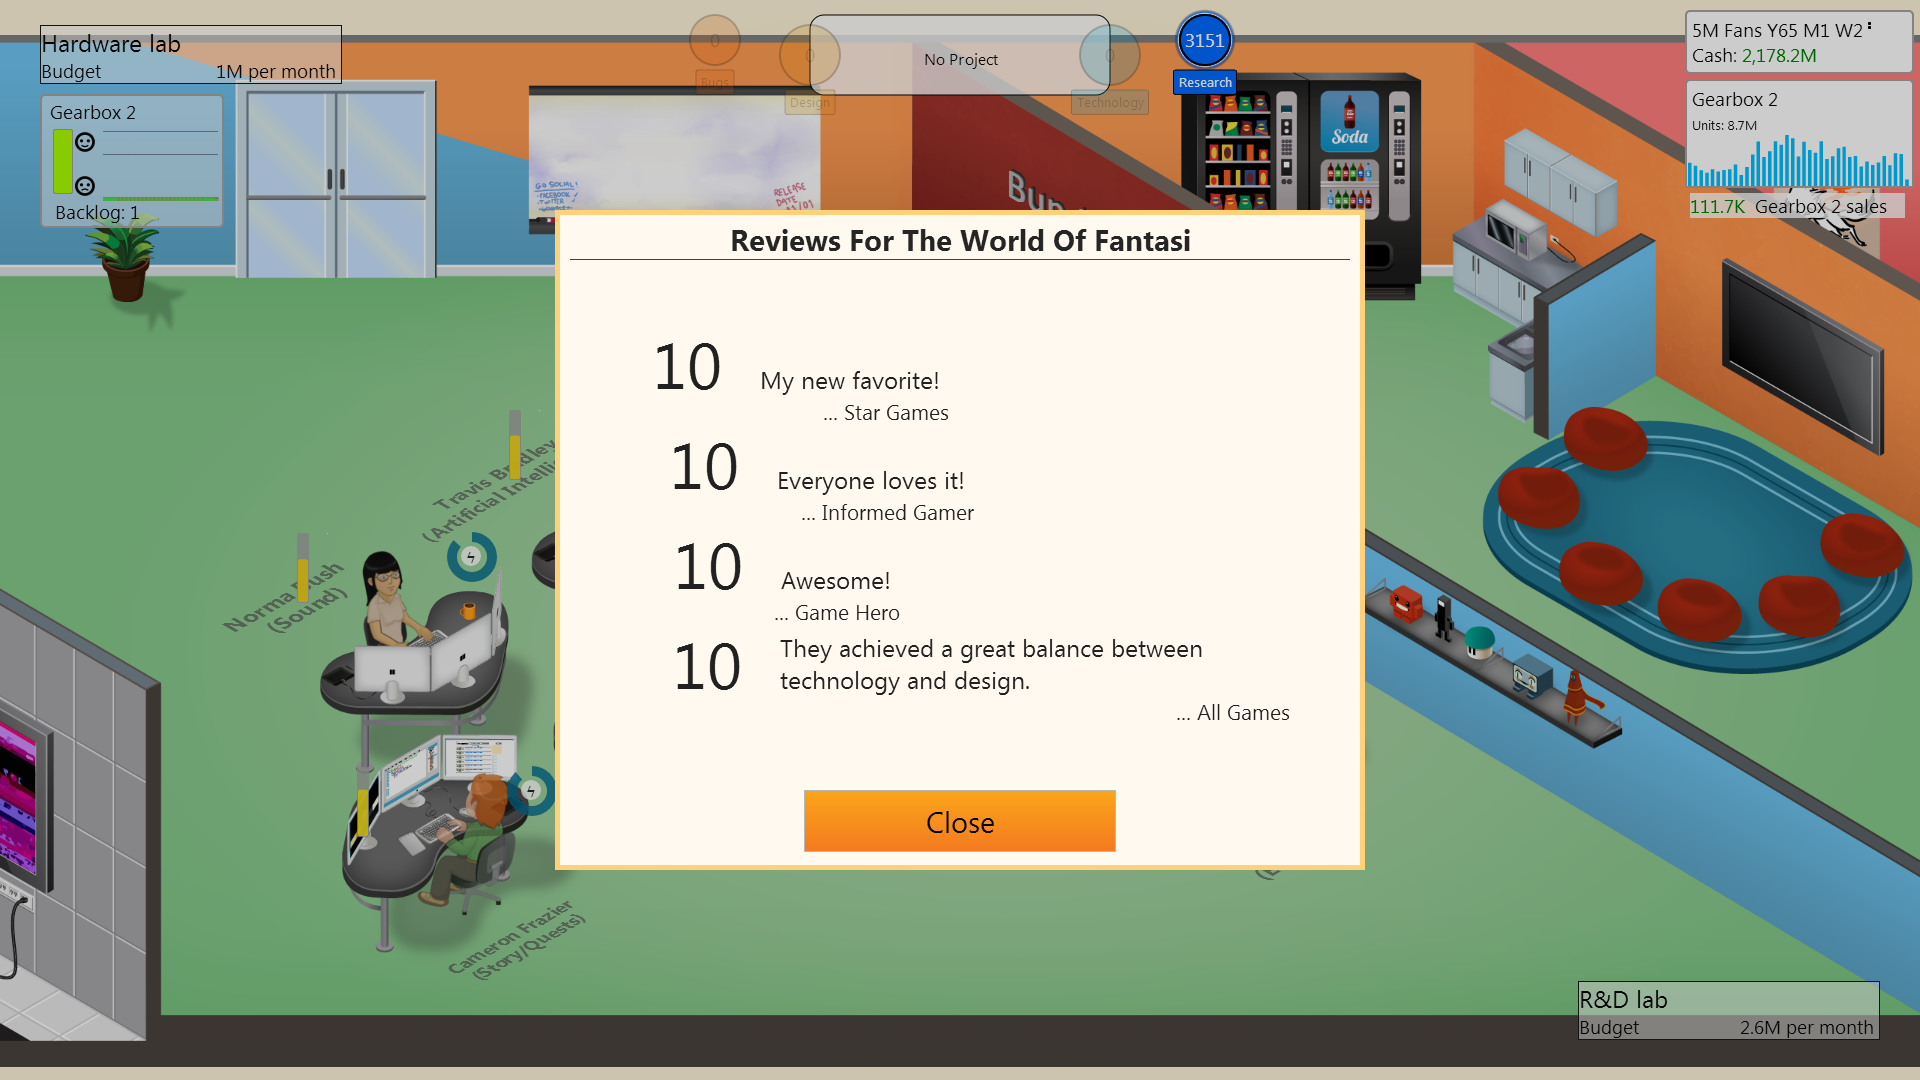Click the Research points counter 3151

pyautogui.click(x=1201, y=42)
